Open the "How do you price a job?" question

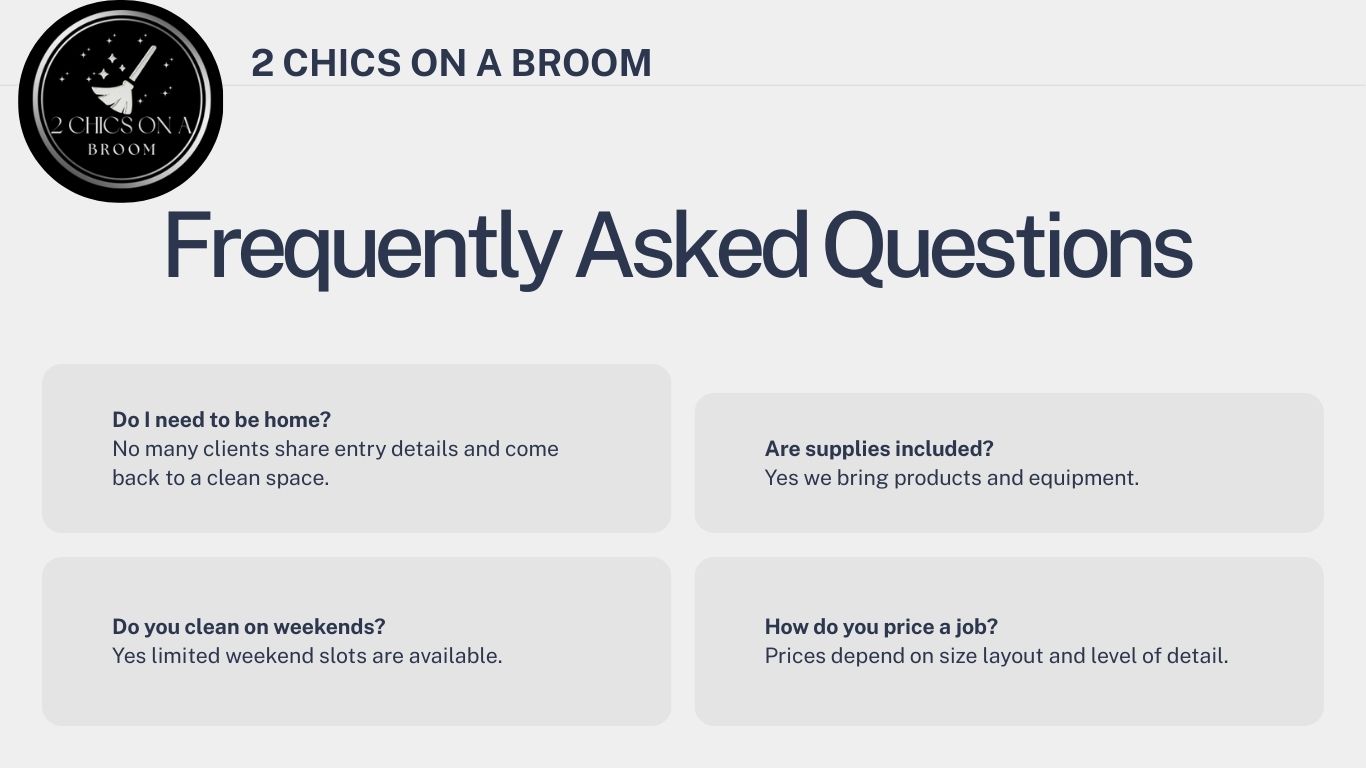881,627
